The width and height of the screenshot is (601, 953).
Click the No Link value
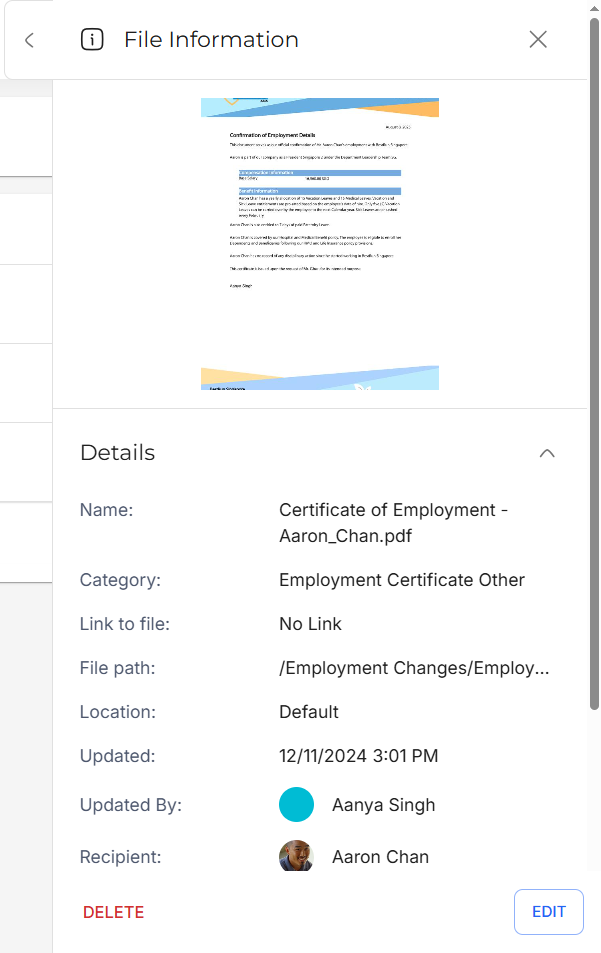tap(310, 624)
